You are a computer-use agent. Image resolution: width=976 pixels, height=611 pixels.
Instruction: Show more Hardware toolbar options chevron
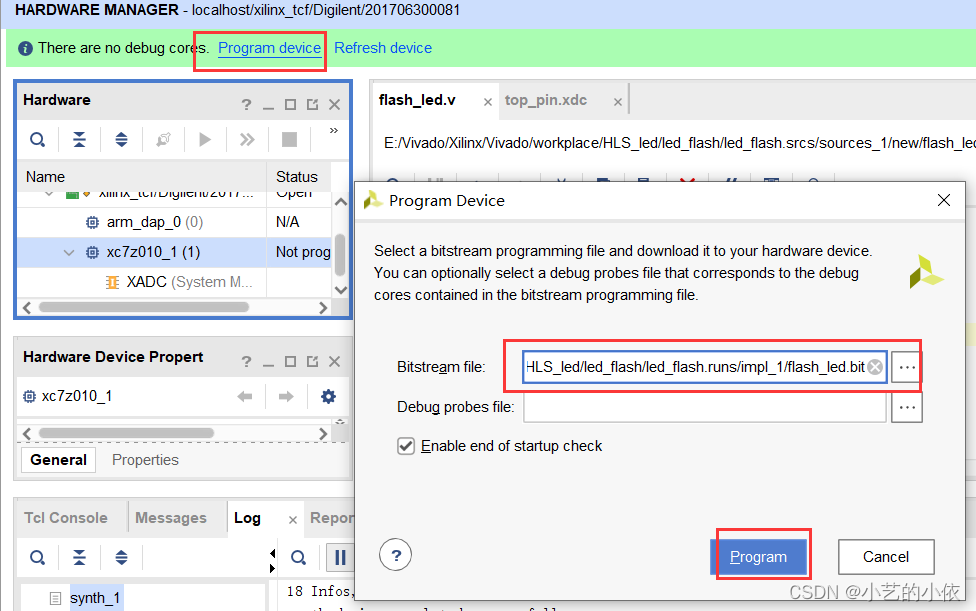tap(334, 131)
